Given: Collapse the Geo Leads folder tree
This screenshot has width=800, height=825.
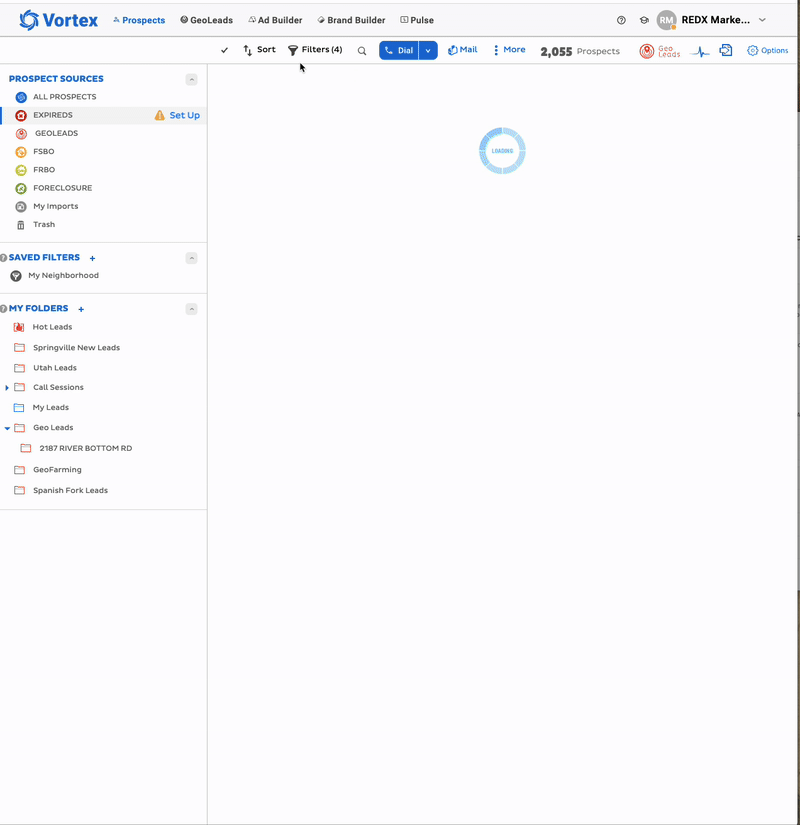Looking at the screenshot, I should point(7,428).
